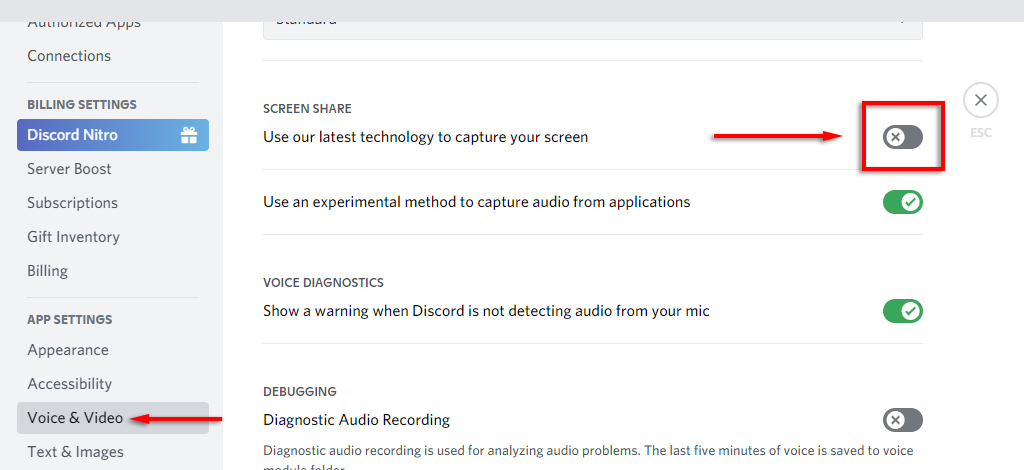
Task: Switch to Appearance settings
Action: pyautogui.click(x=68, y=350)
